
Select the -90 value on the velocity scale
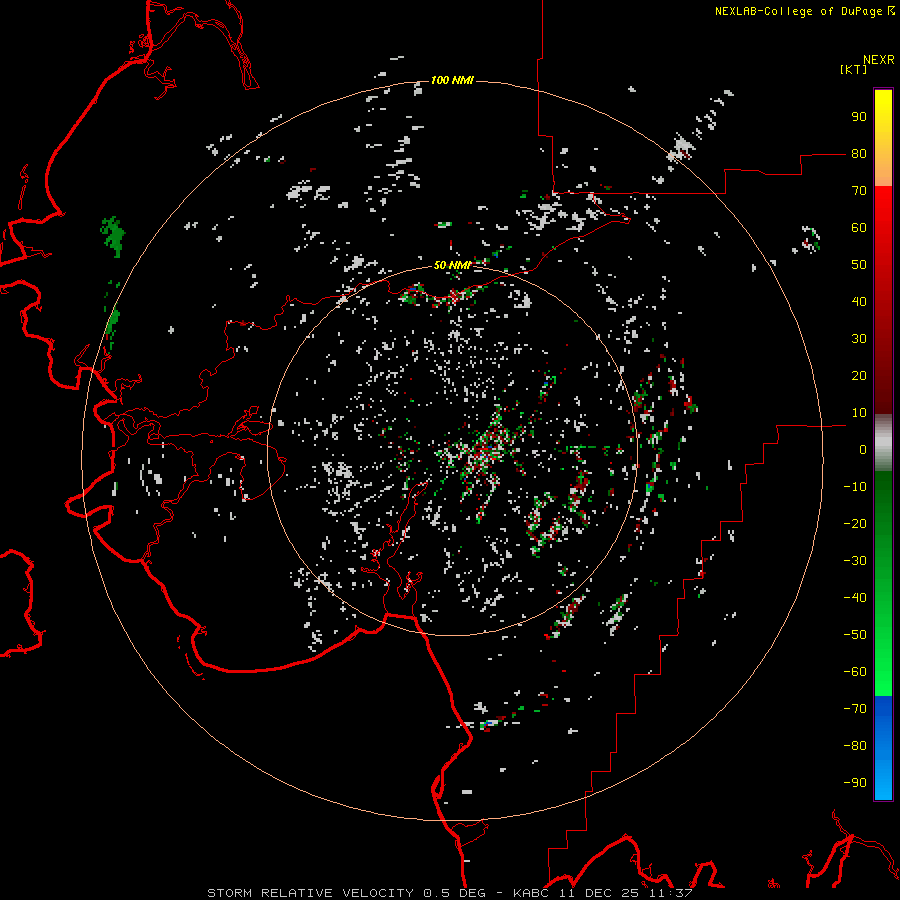(855, 783)
